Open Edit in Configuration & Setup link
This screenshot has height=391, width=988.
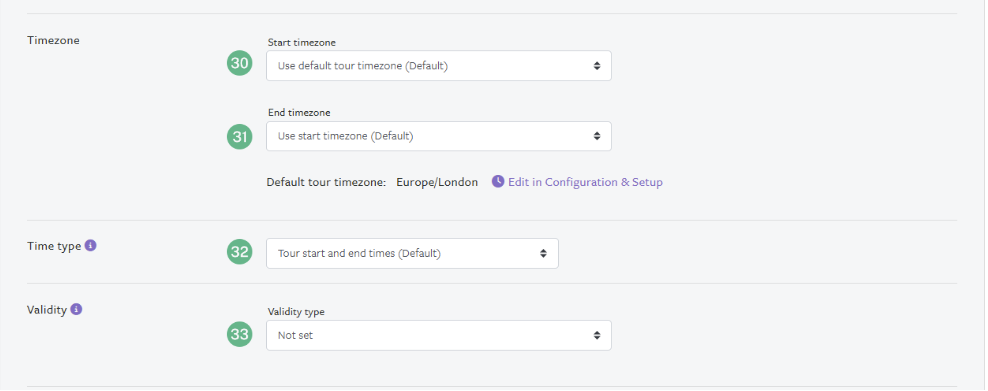coord(585,182)
